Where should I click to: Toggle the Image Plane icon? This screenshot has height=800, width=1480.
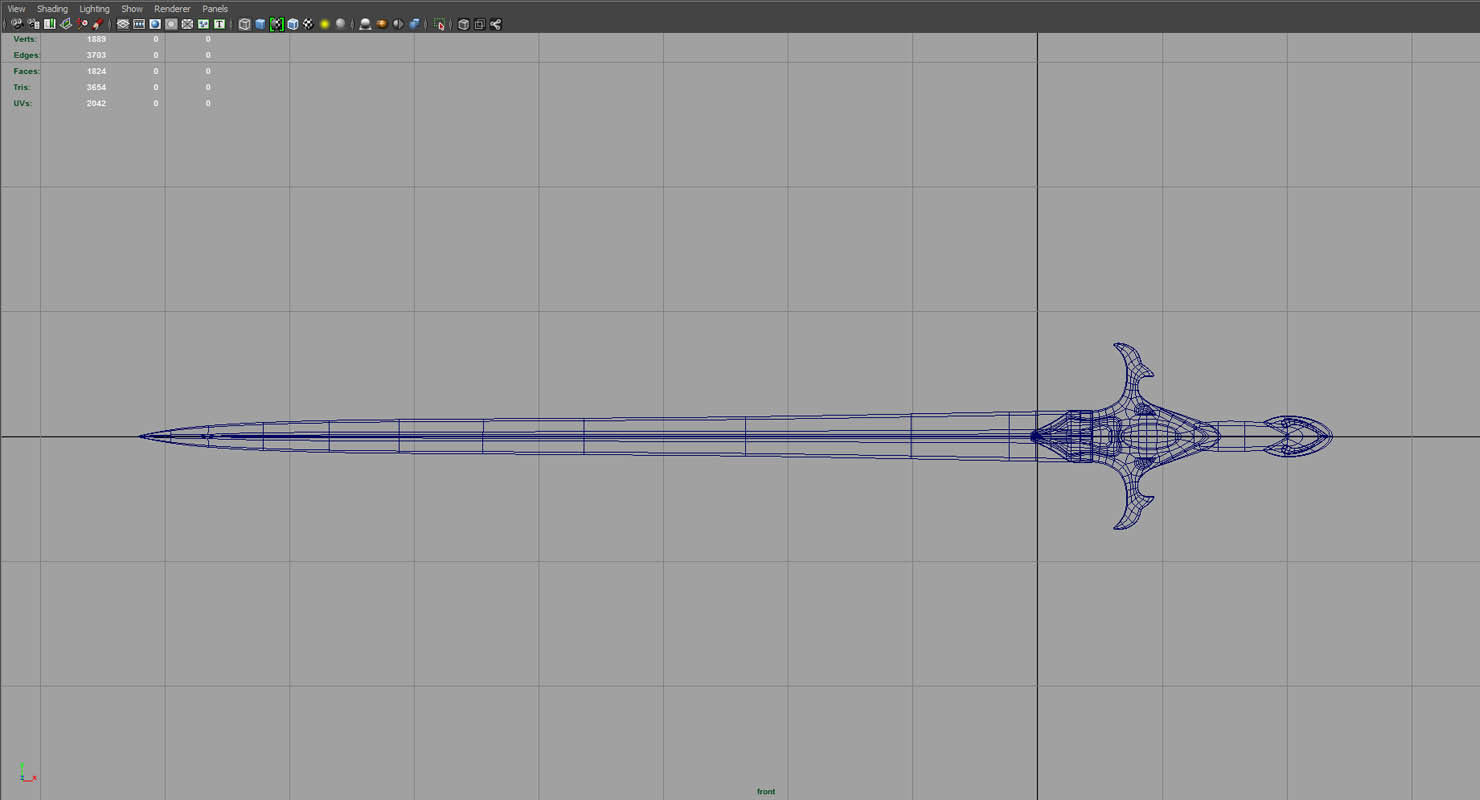(x=66, y=24)
